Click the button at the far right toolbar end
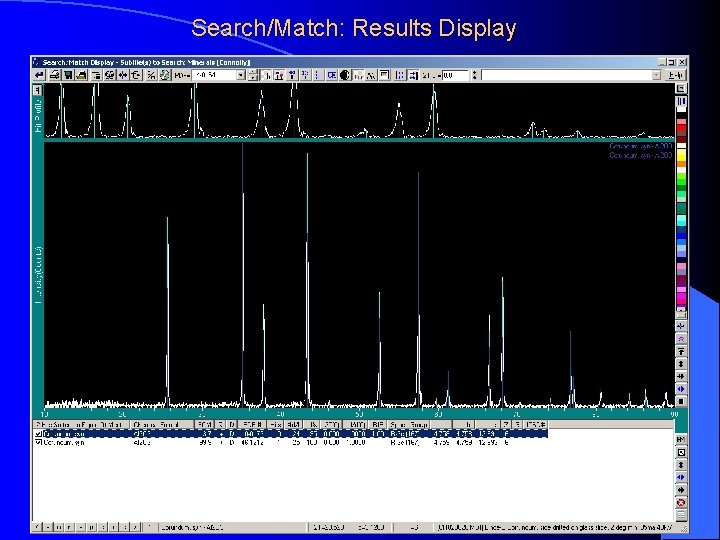 coord(675,75)
